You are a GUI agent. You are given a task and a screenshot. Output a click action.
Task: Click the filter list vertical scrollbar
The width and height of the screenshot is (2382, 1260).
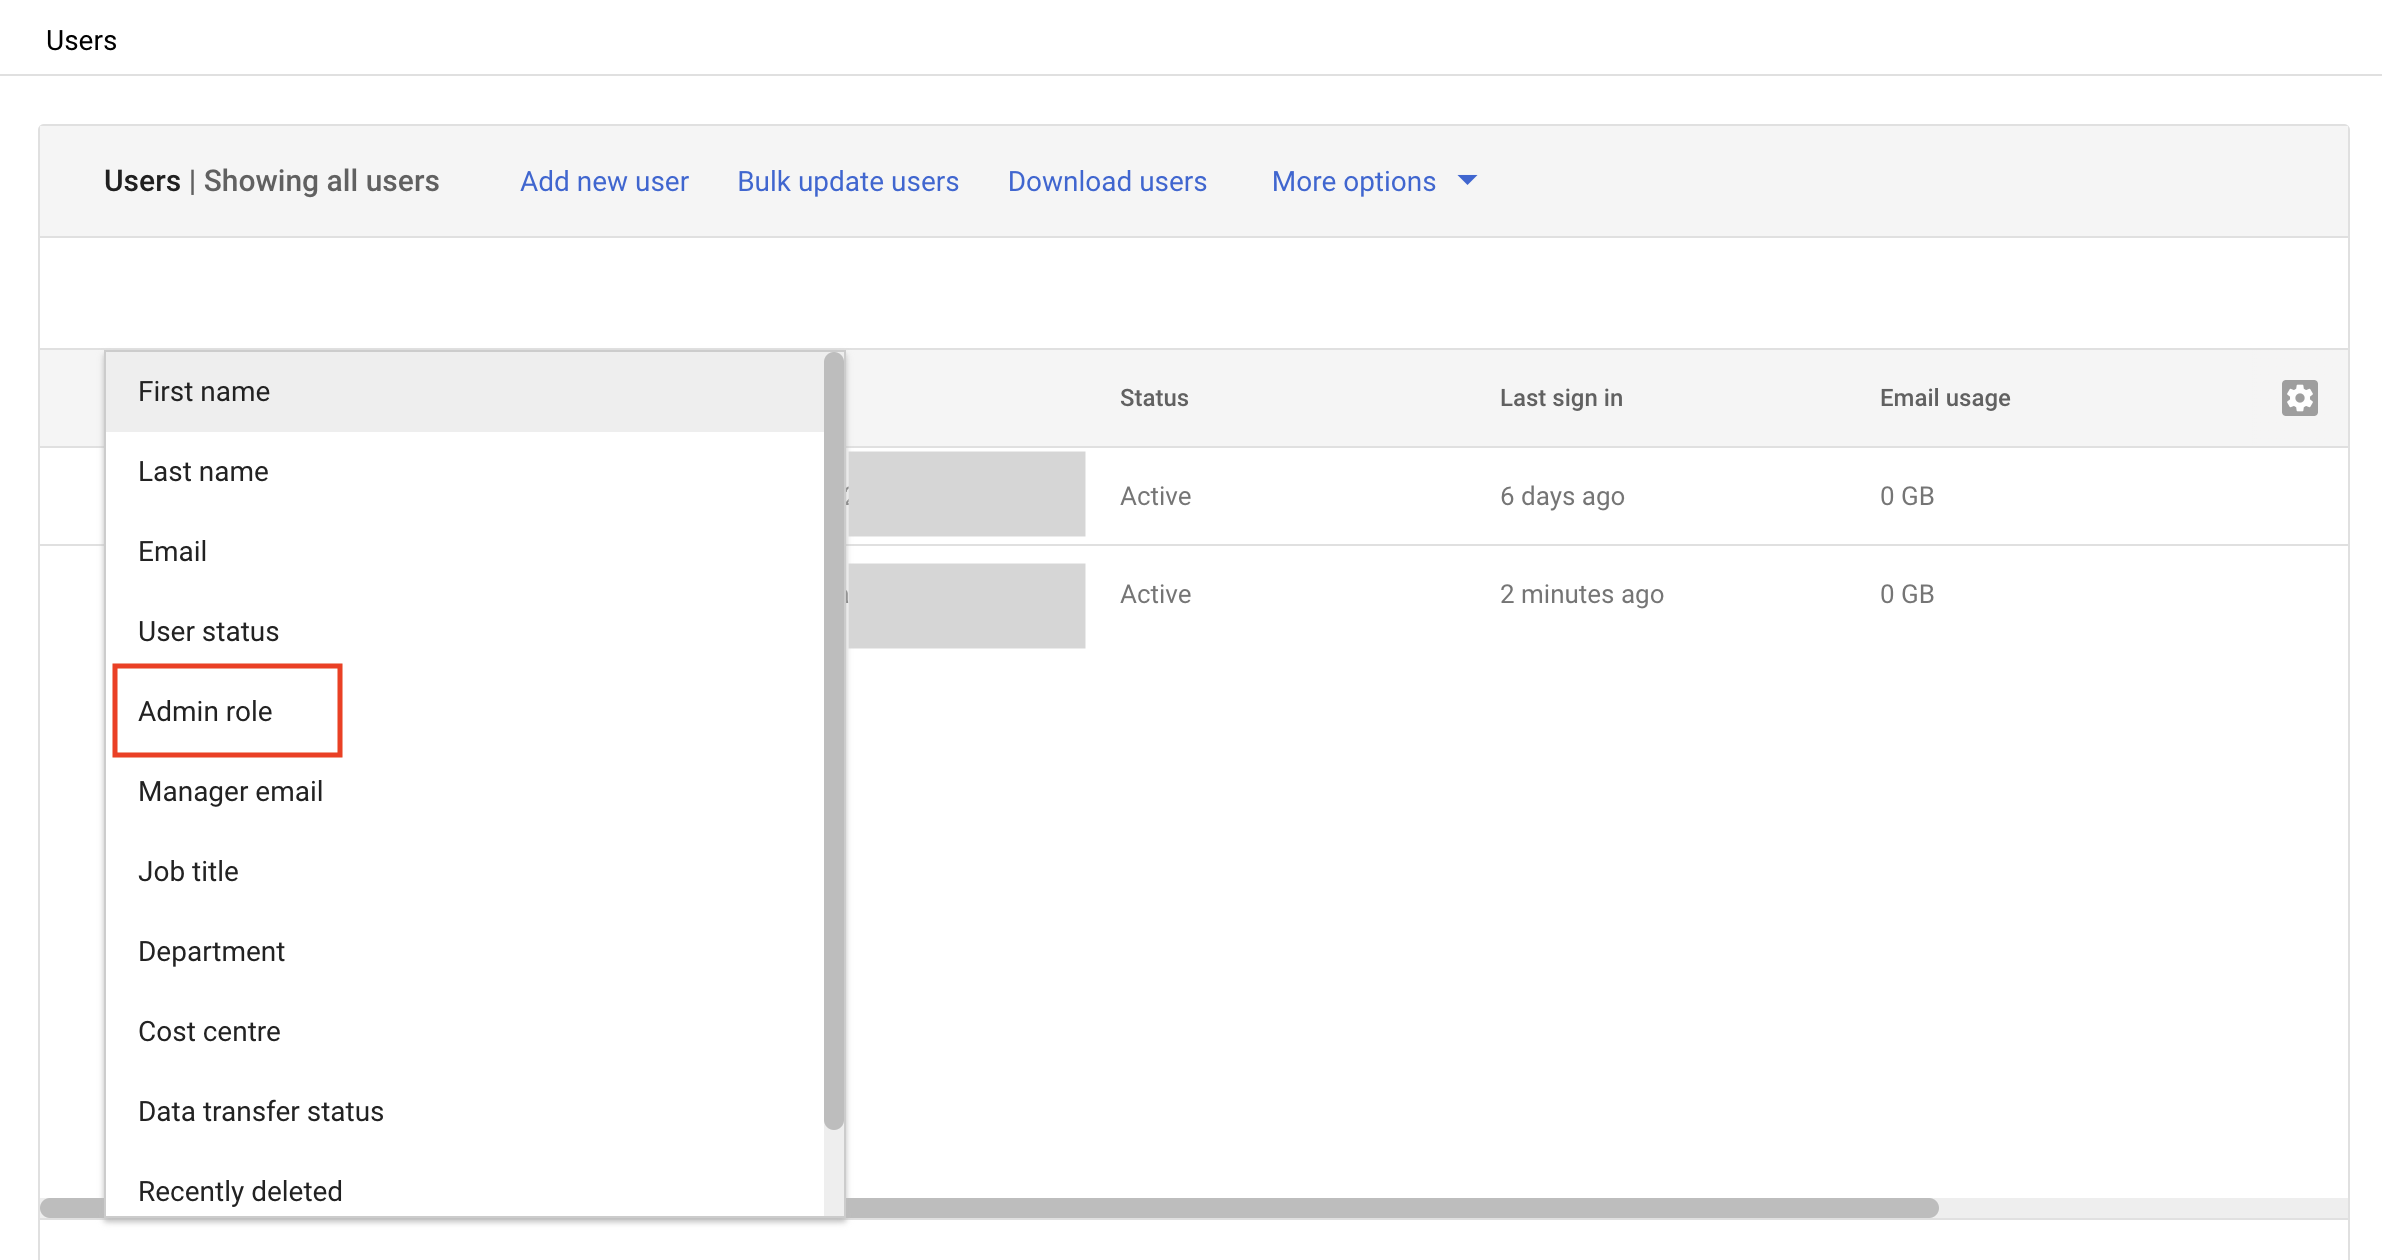pos(833,740)
